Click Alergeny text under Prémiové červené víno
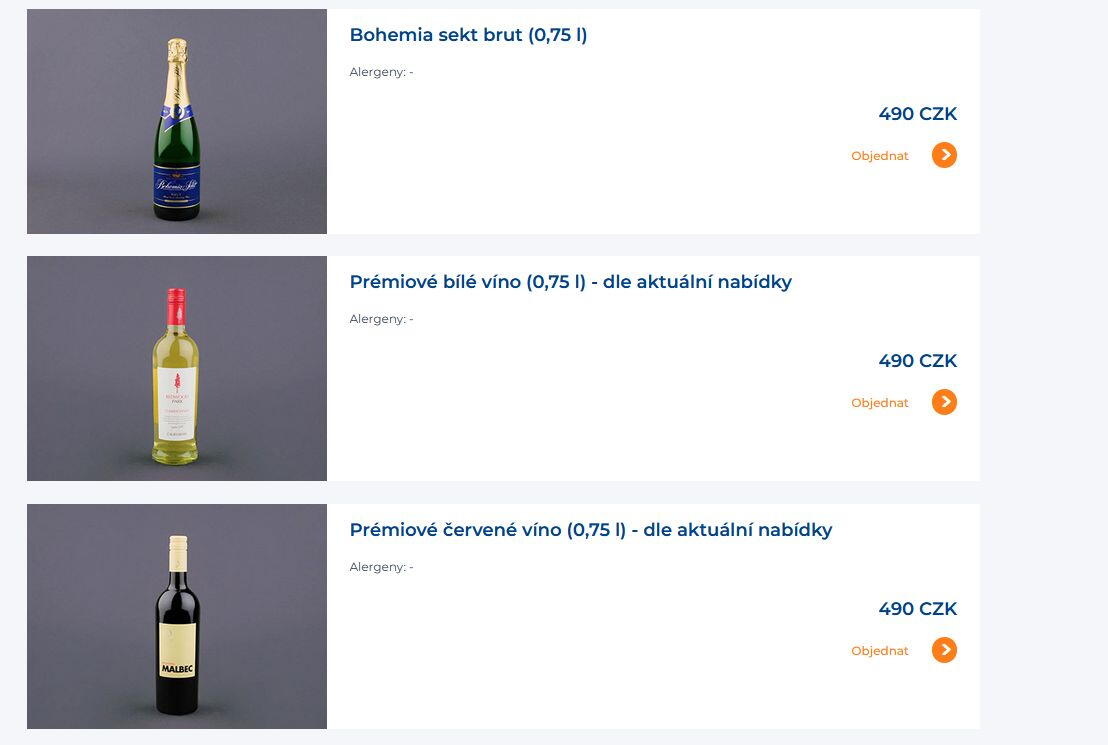 (381, 568)
